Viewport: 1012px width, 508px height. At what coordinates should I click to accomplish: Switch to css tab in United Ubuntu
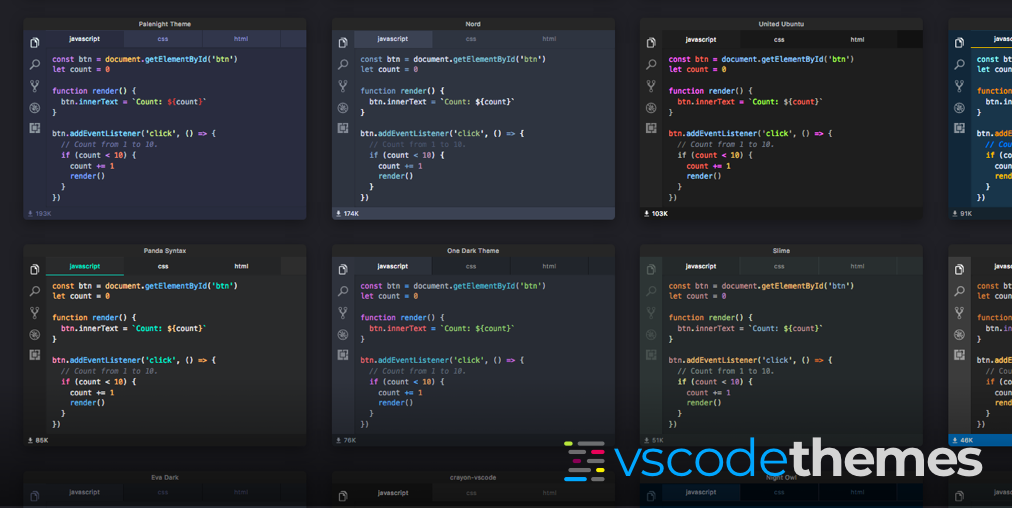click(779, 39)
